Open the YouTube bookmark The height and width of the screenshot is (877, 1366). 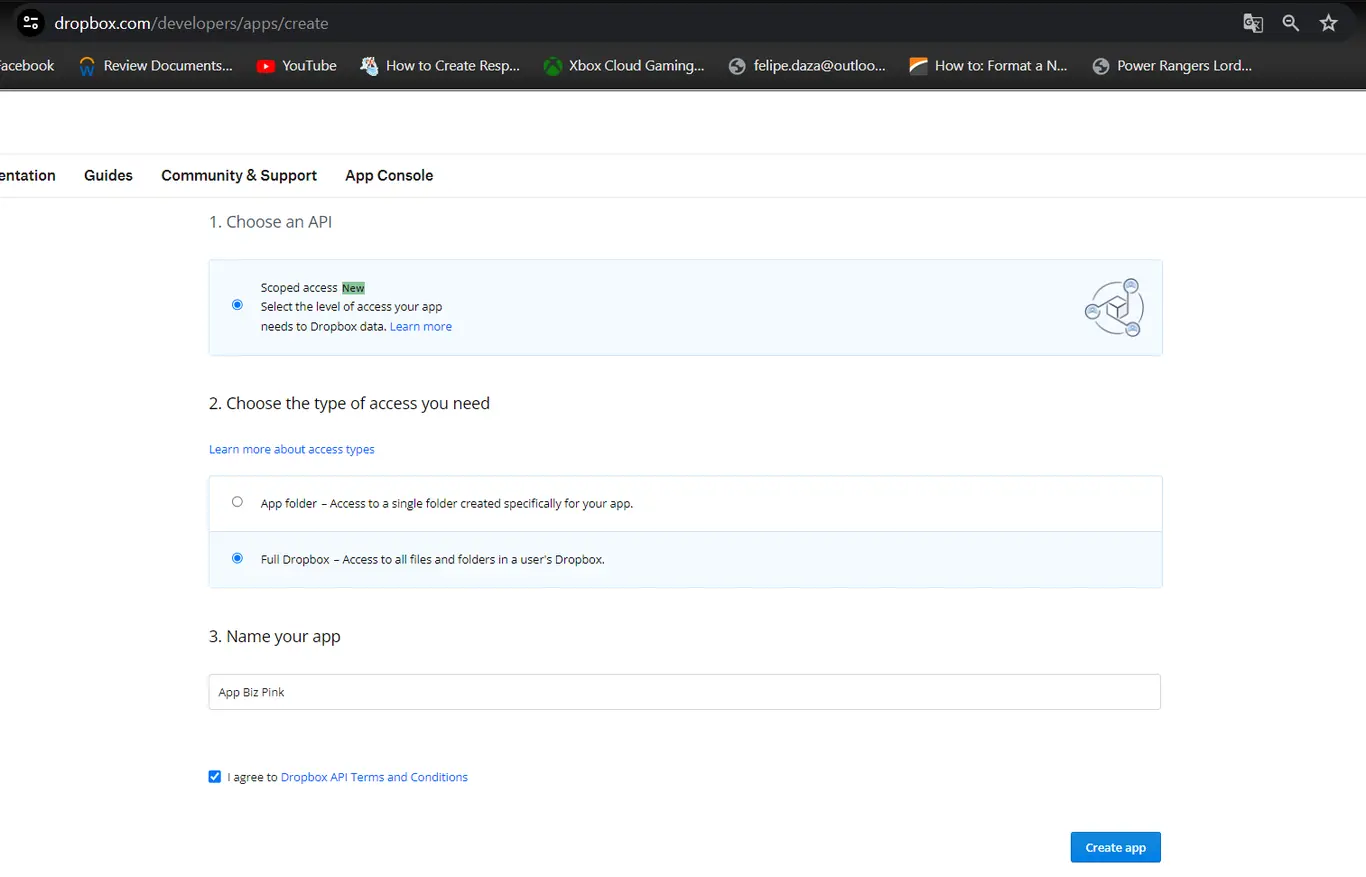296,66
